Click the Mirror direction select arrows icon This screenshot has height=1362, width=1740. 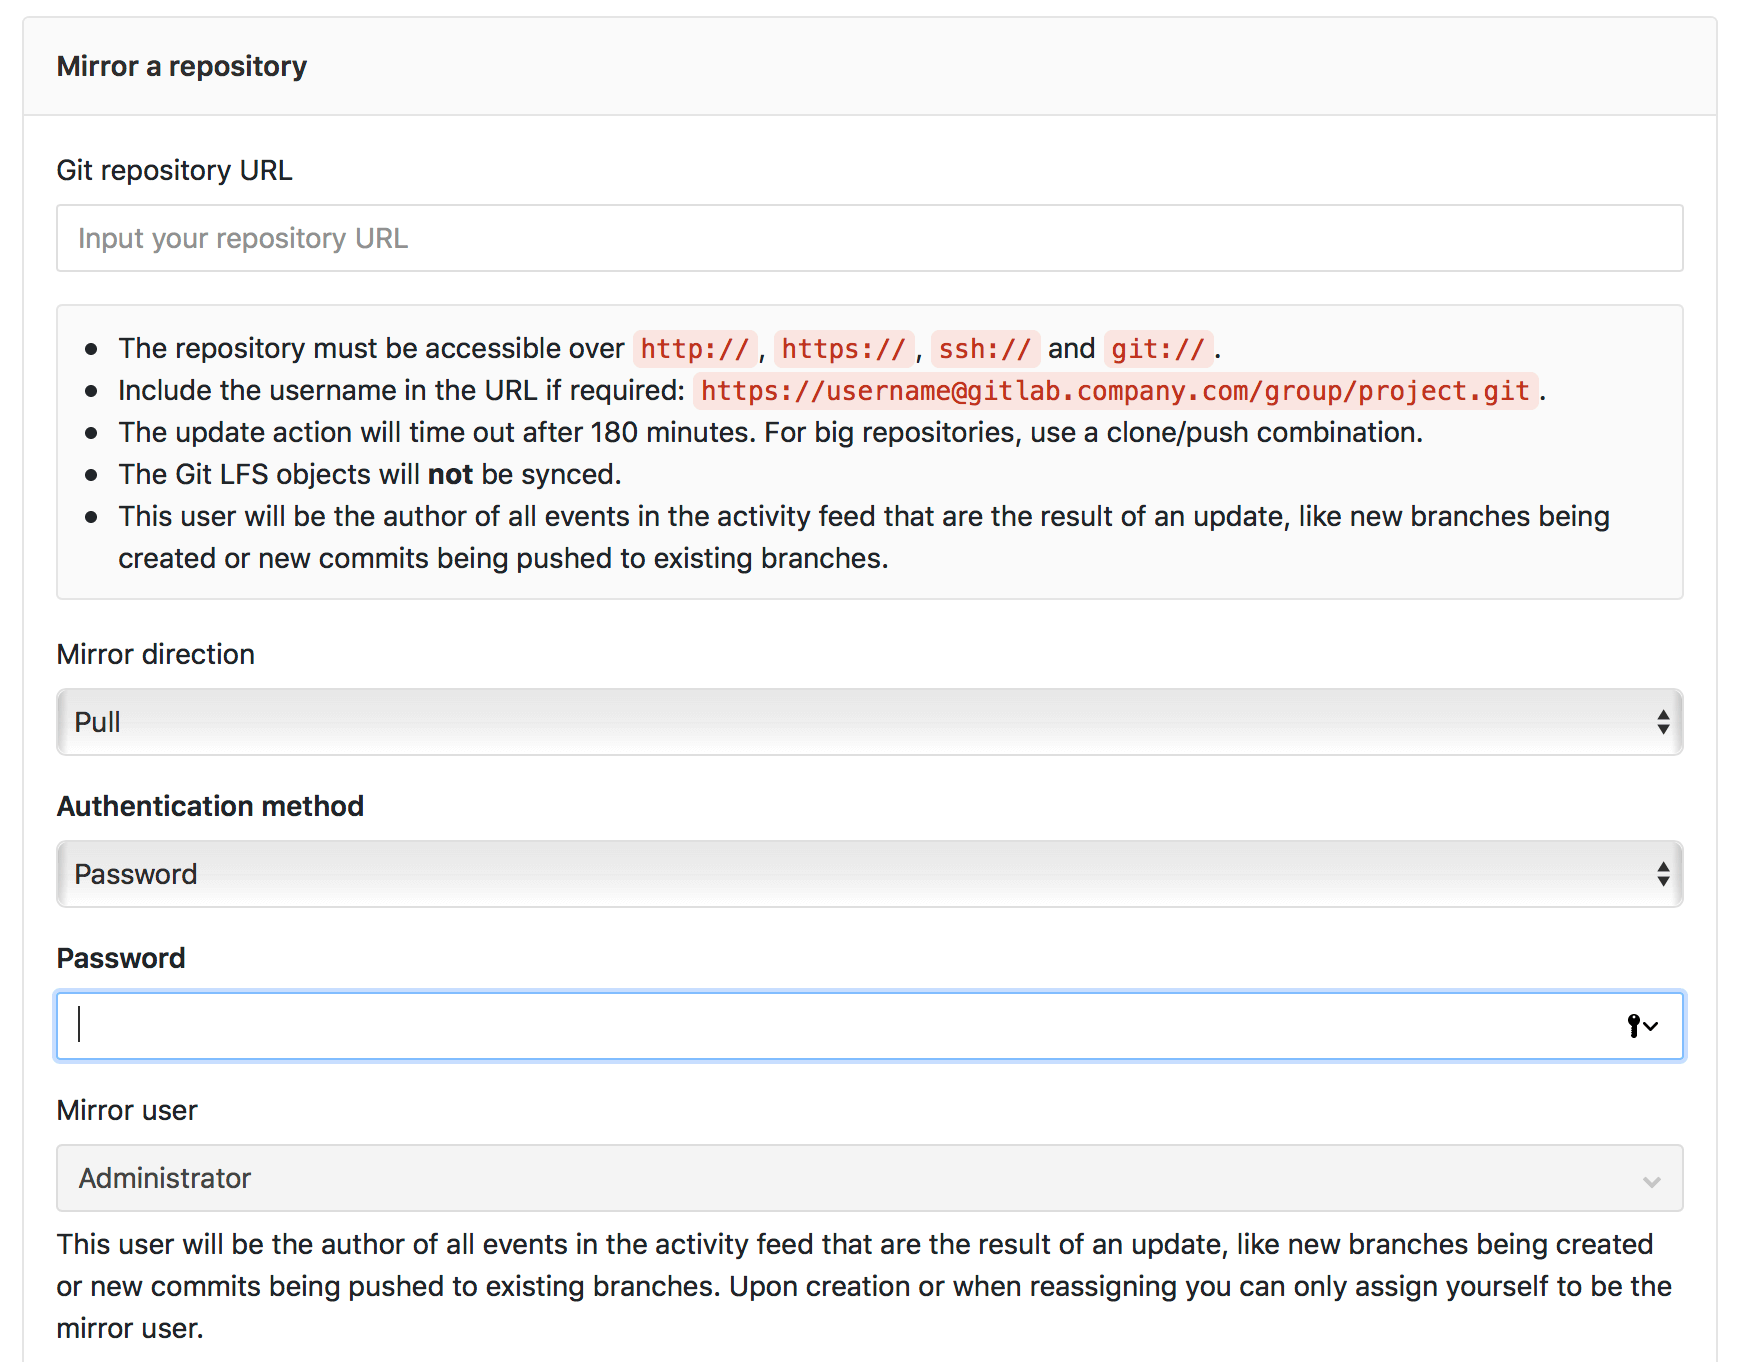[1662, 721]
